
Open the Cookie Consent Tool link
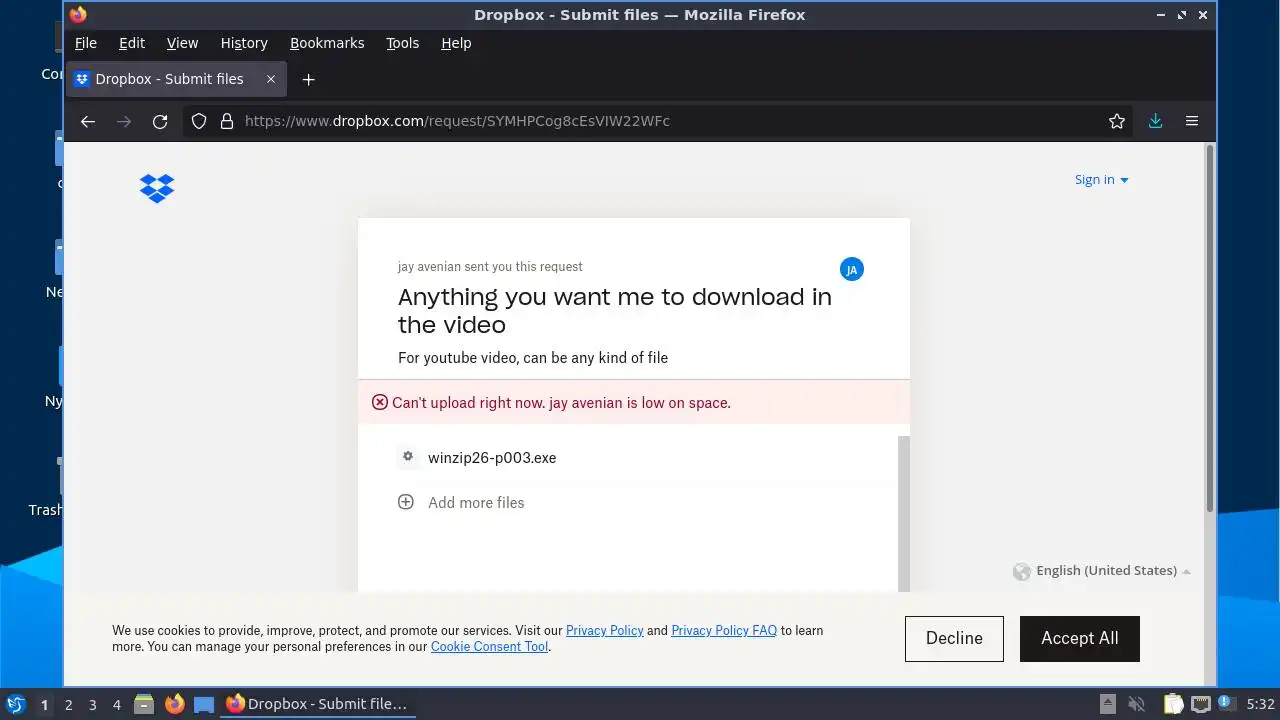click(x=490, y=646)
